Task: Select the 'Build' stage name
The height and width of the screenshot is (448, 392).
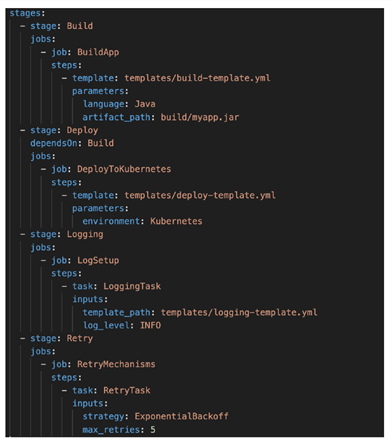Action: [x=80, y=26]
